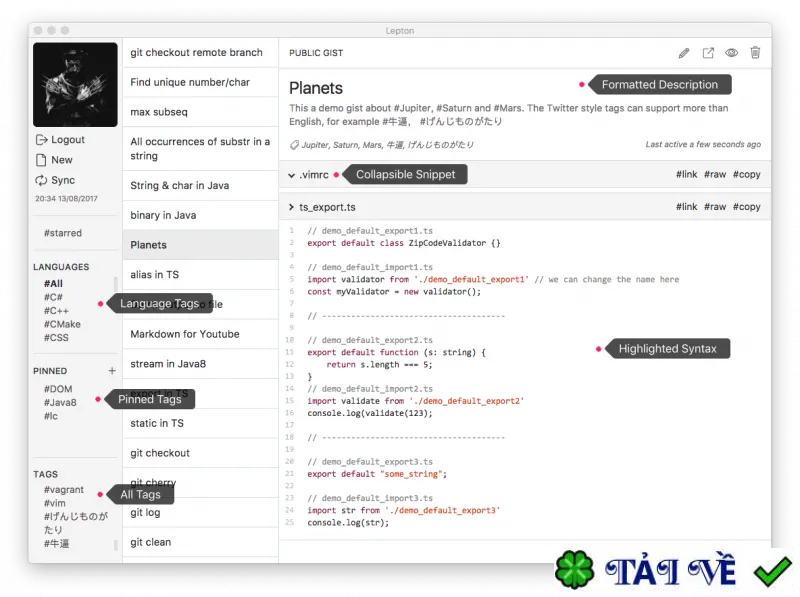Open #raw link for .vimrc

[x=715, y=175]
